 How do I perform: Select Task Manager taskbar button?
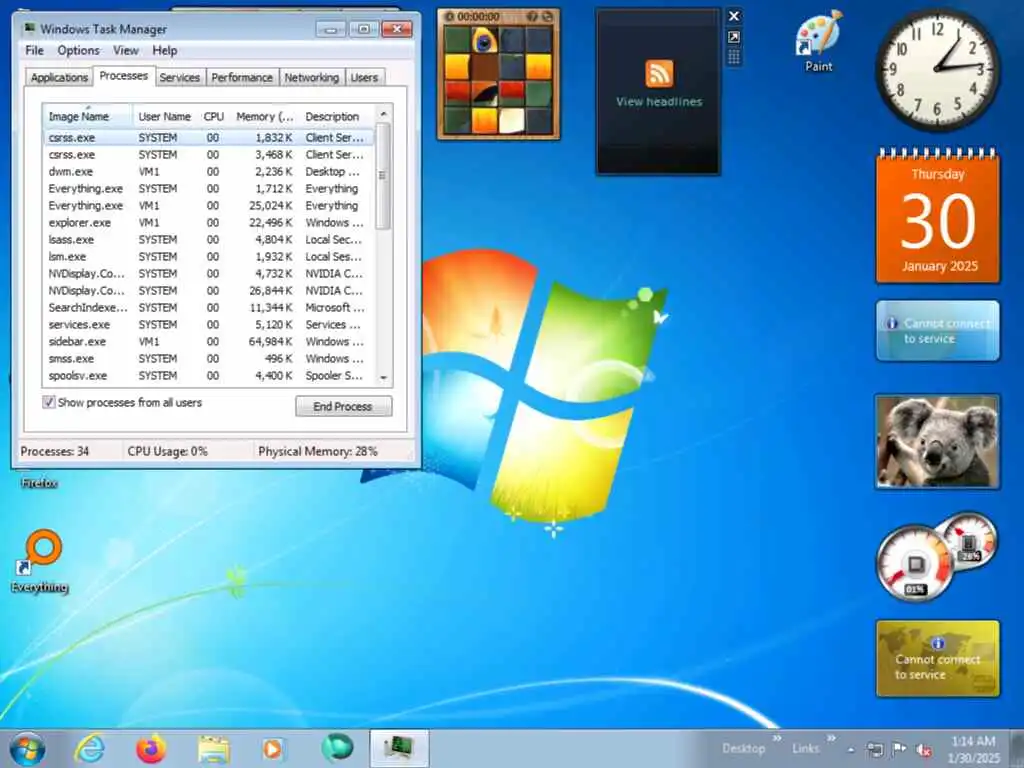click(400, 748)
